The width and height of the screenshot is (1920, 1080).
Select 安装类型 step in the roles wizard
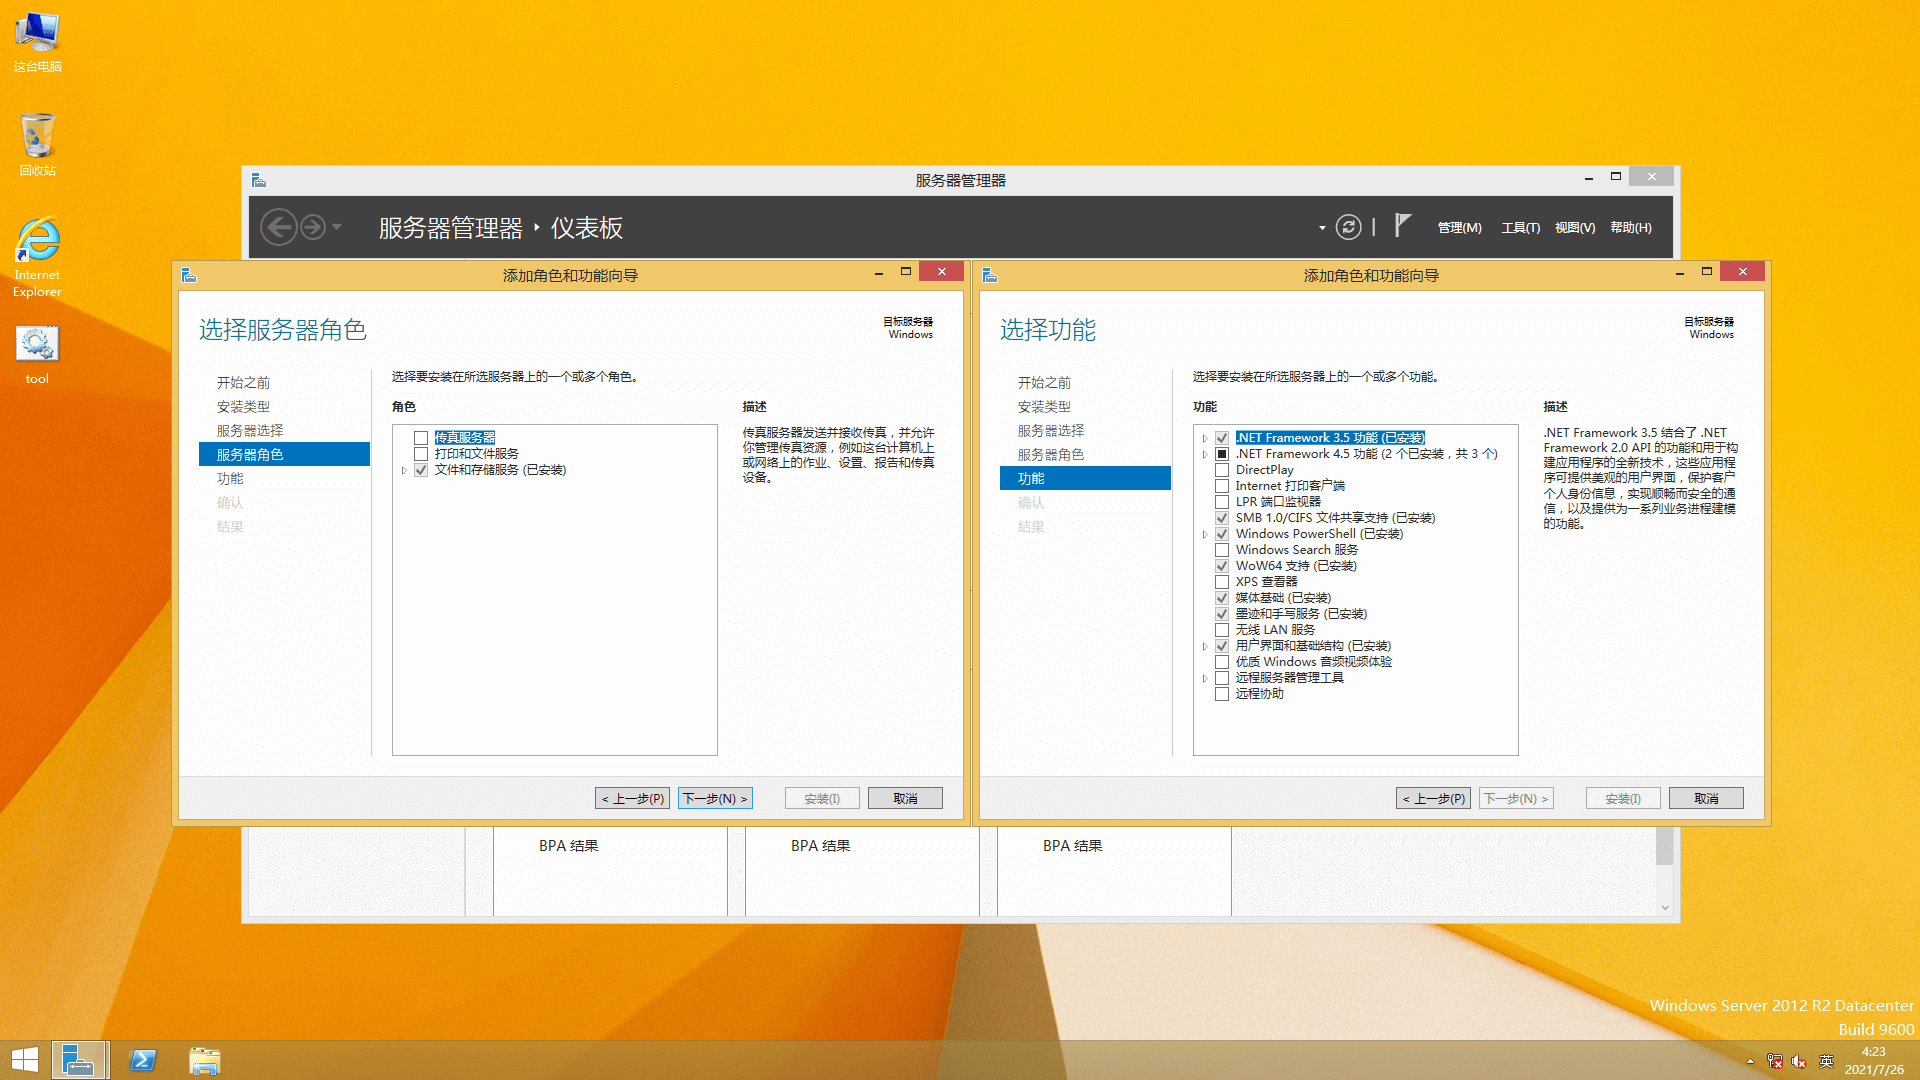coord(243,407)
